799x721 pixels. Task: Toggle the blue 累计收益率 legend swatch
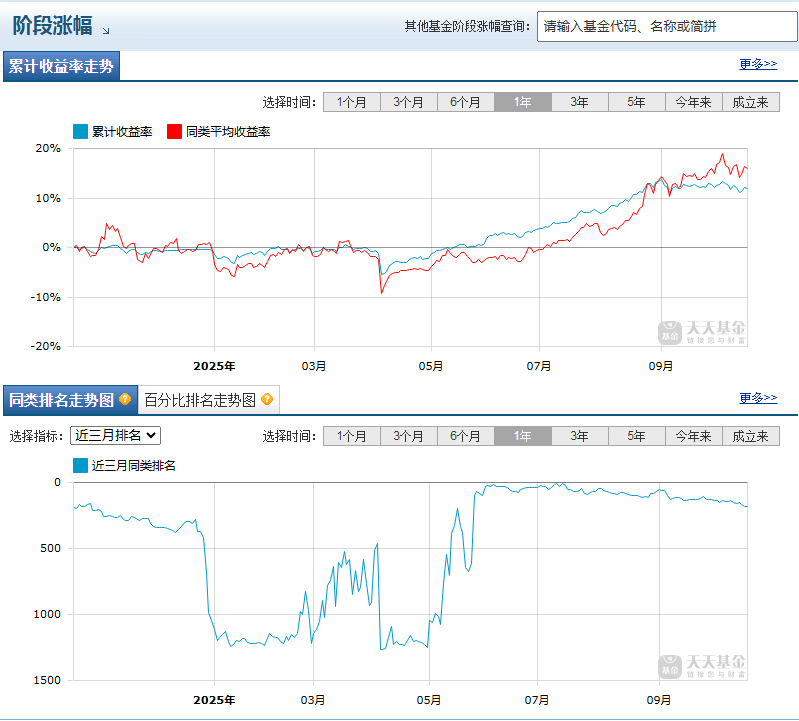81,131
